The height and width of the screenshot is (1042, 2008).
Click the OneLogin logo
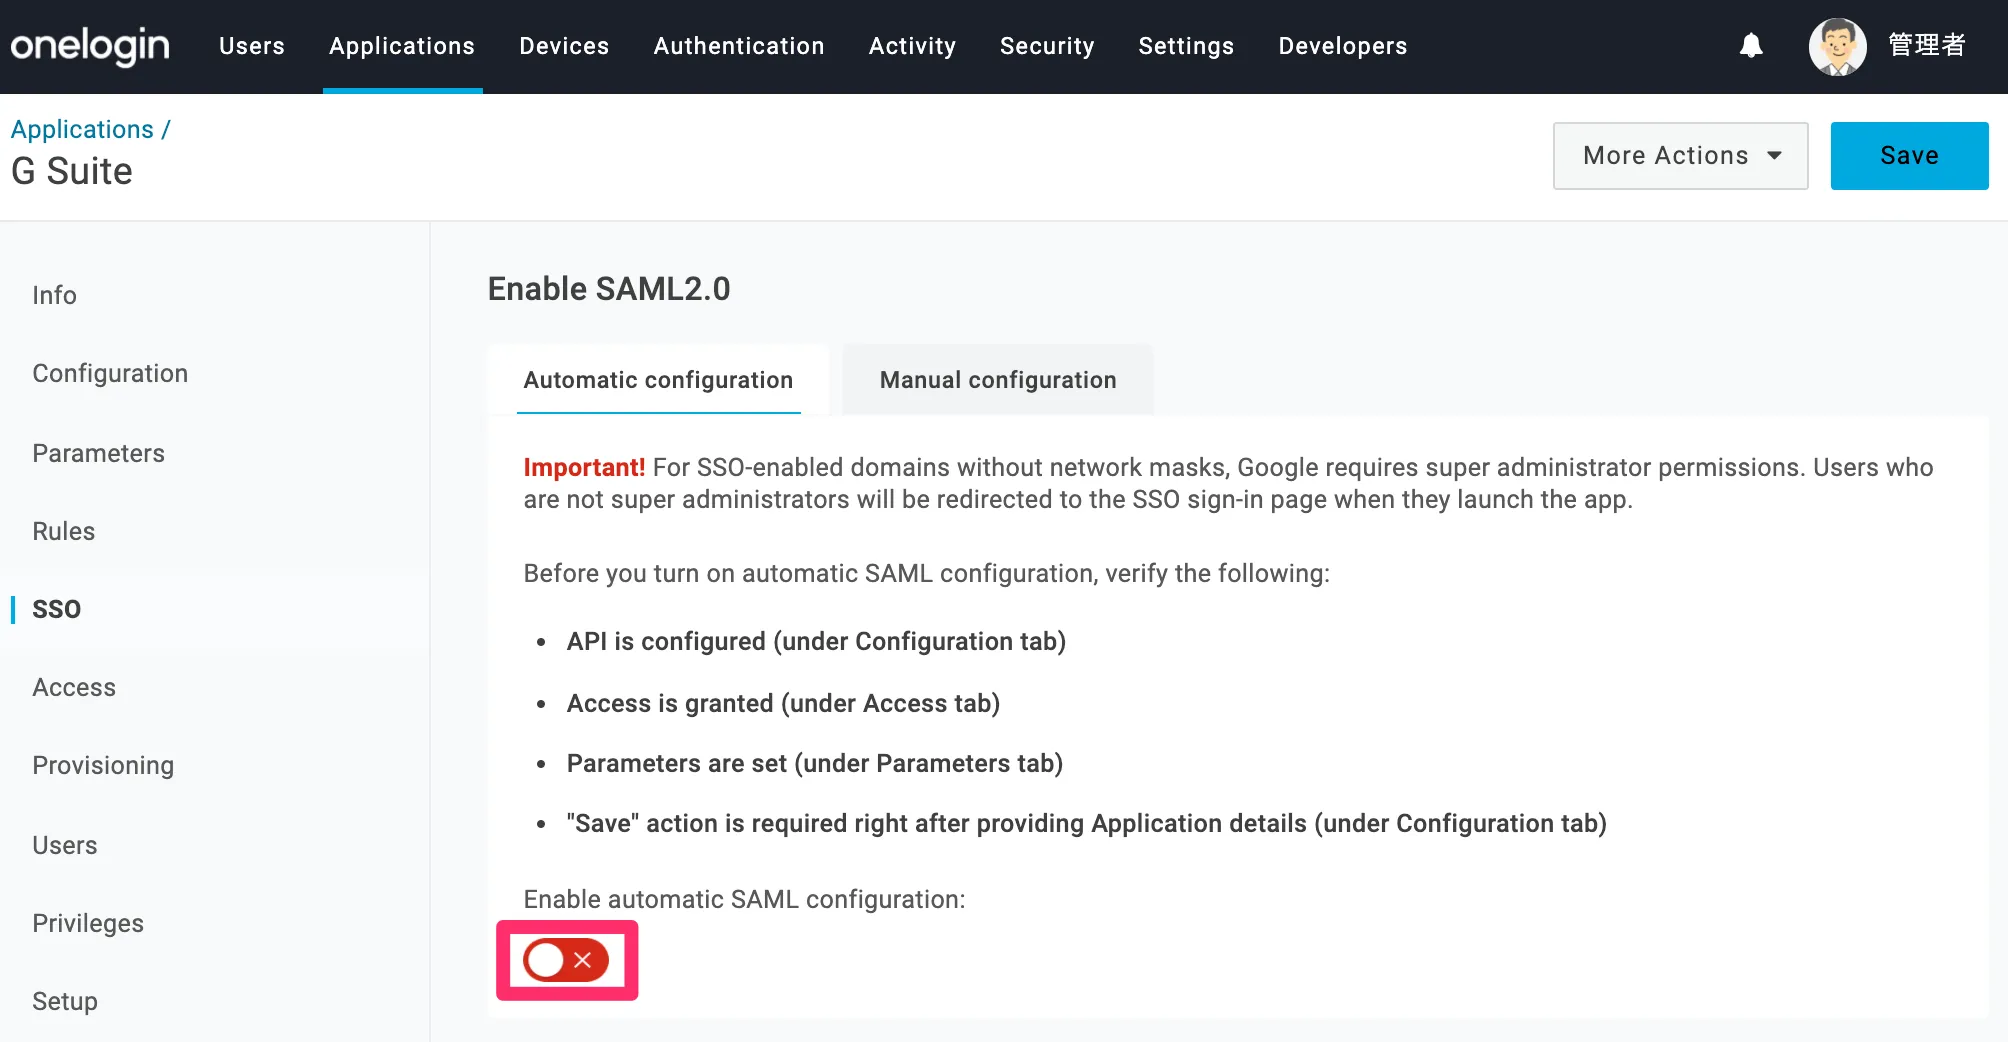click(90, 46)
